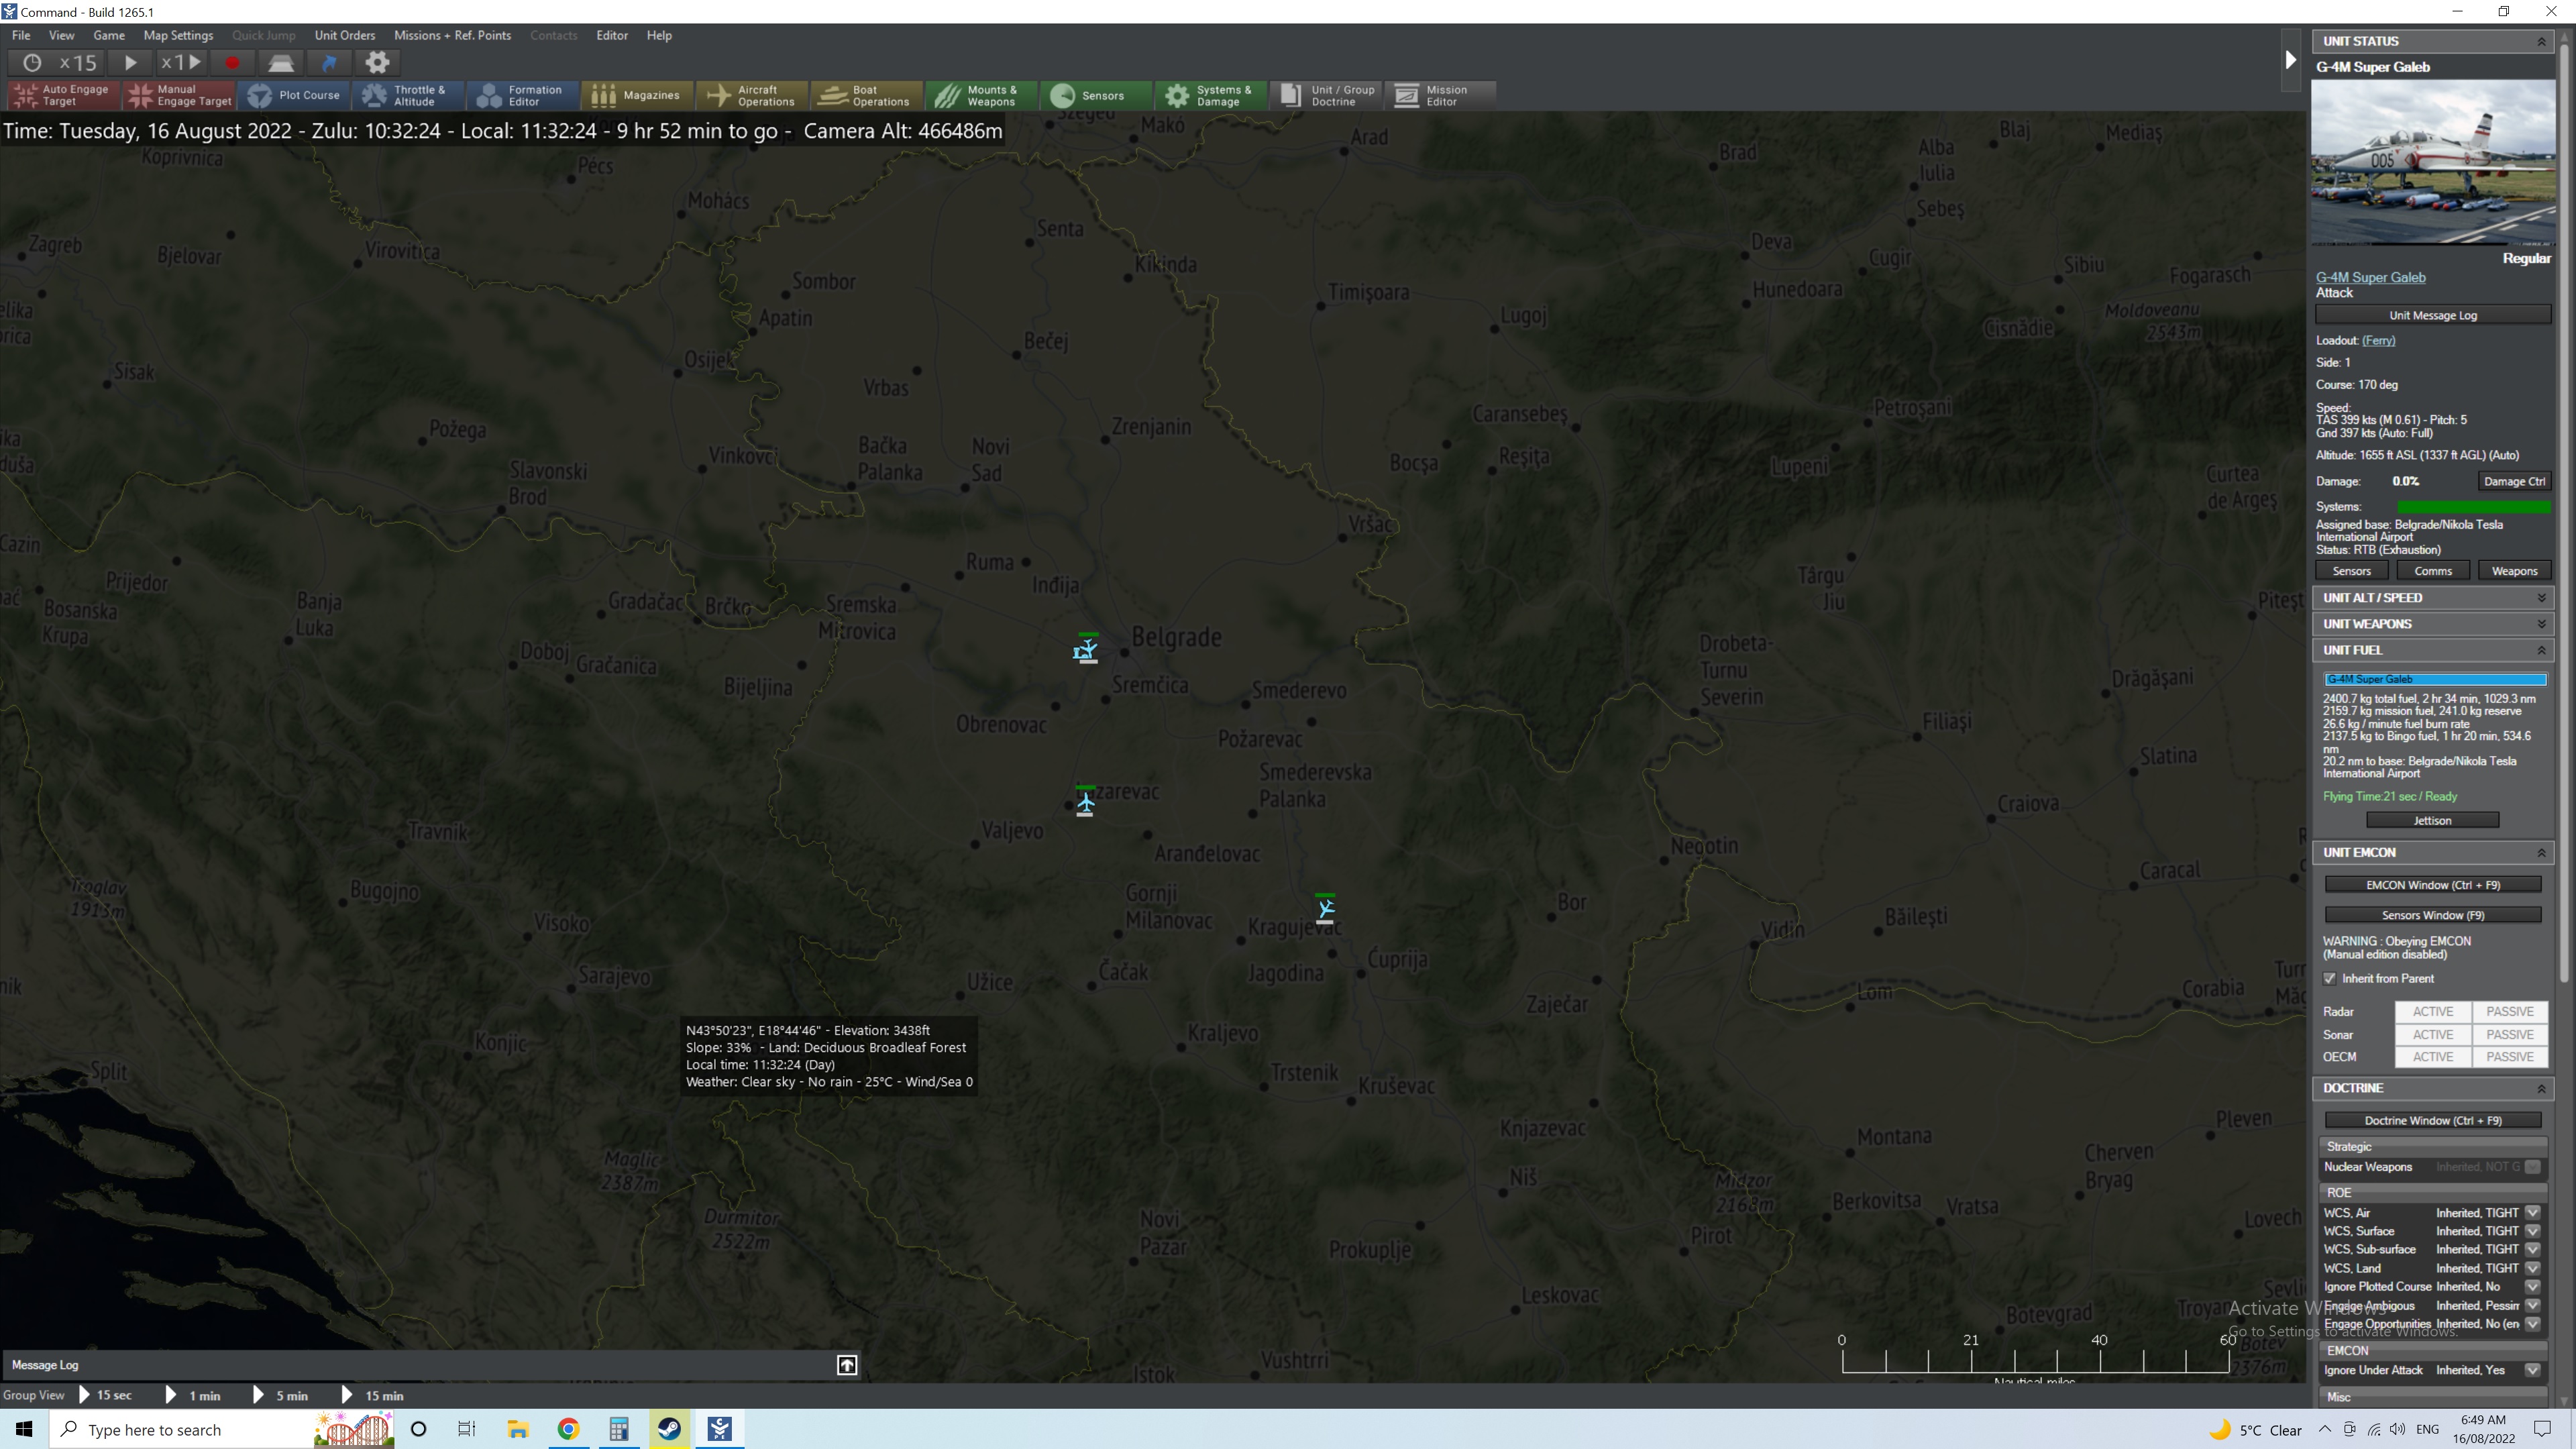Open the Formation Editor
The image size is (2576, 1449).
(x=523, y=95)
